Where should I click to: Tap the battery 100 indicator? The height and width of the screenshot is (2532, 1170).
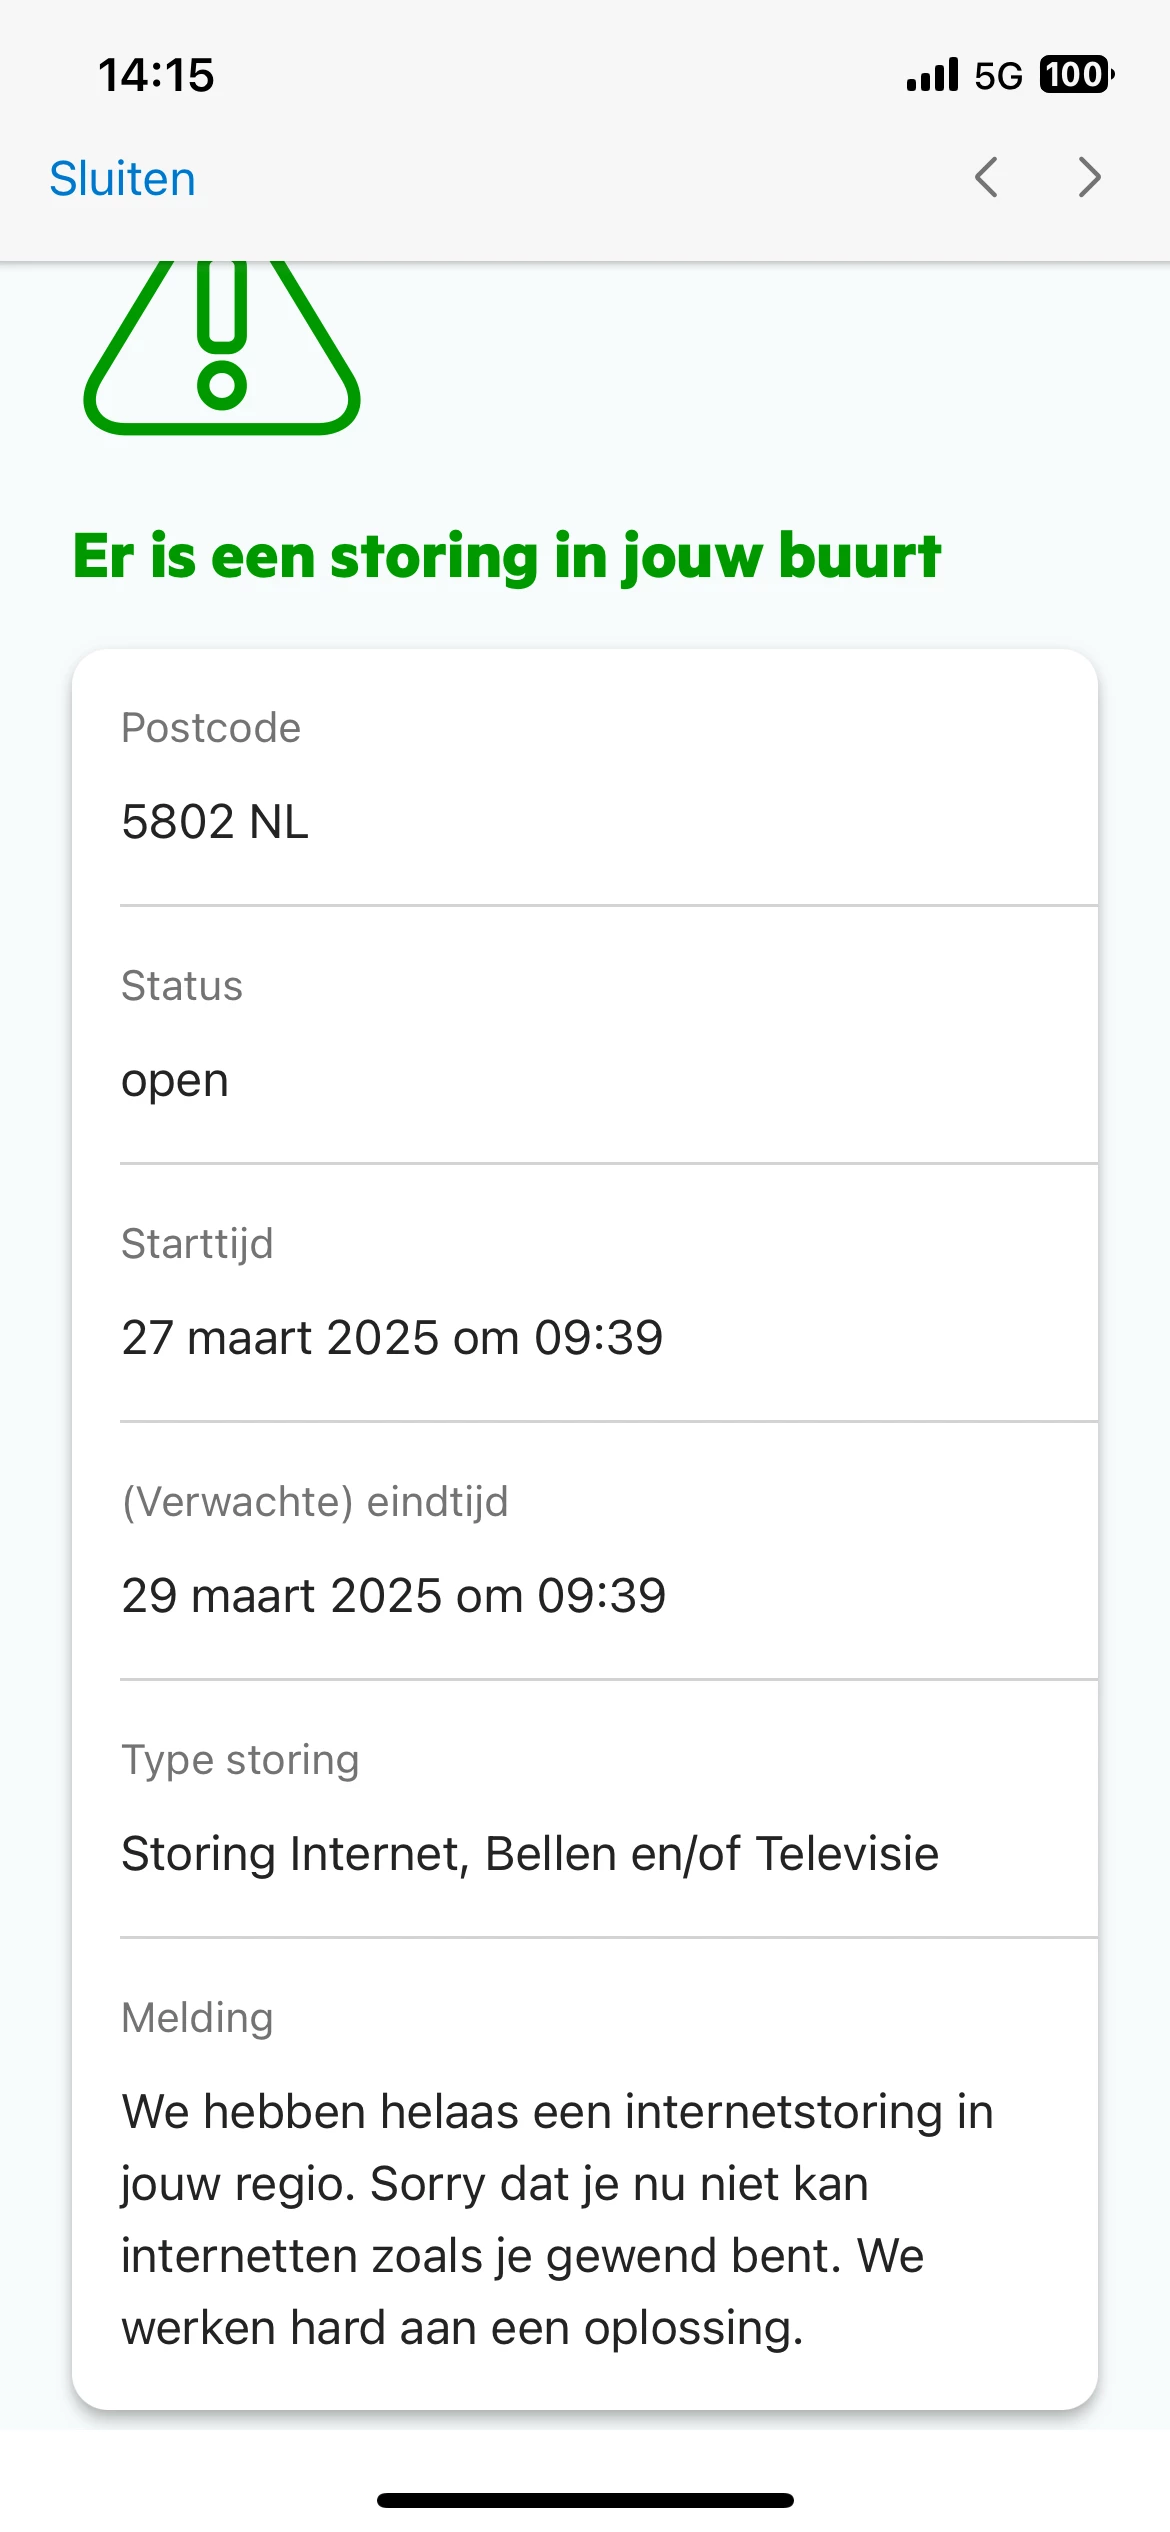(1076, 75)
